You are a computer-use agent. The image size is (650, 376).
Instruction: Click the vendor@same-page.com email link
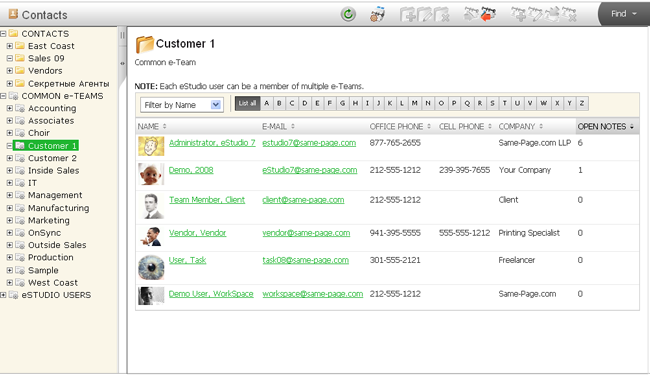coord(306,233)
